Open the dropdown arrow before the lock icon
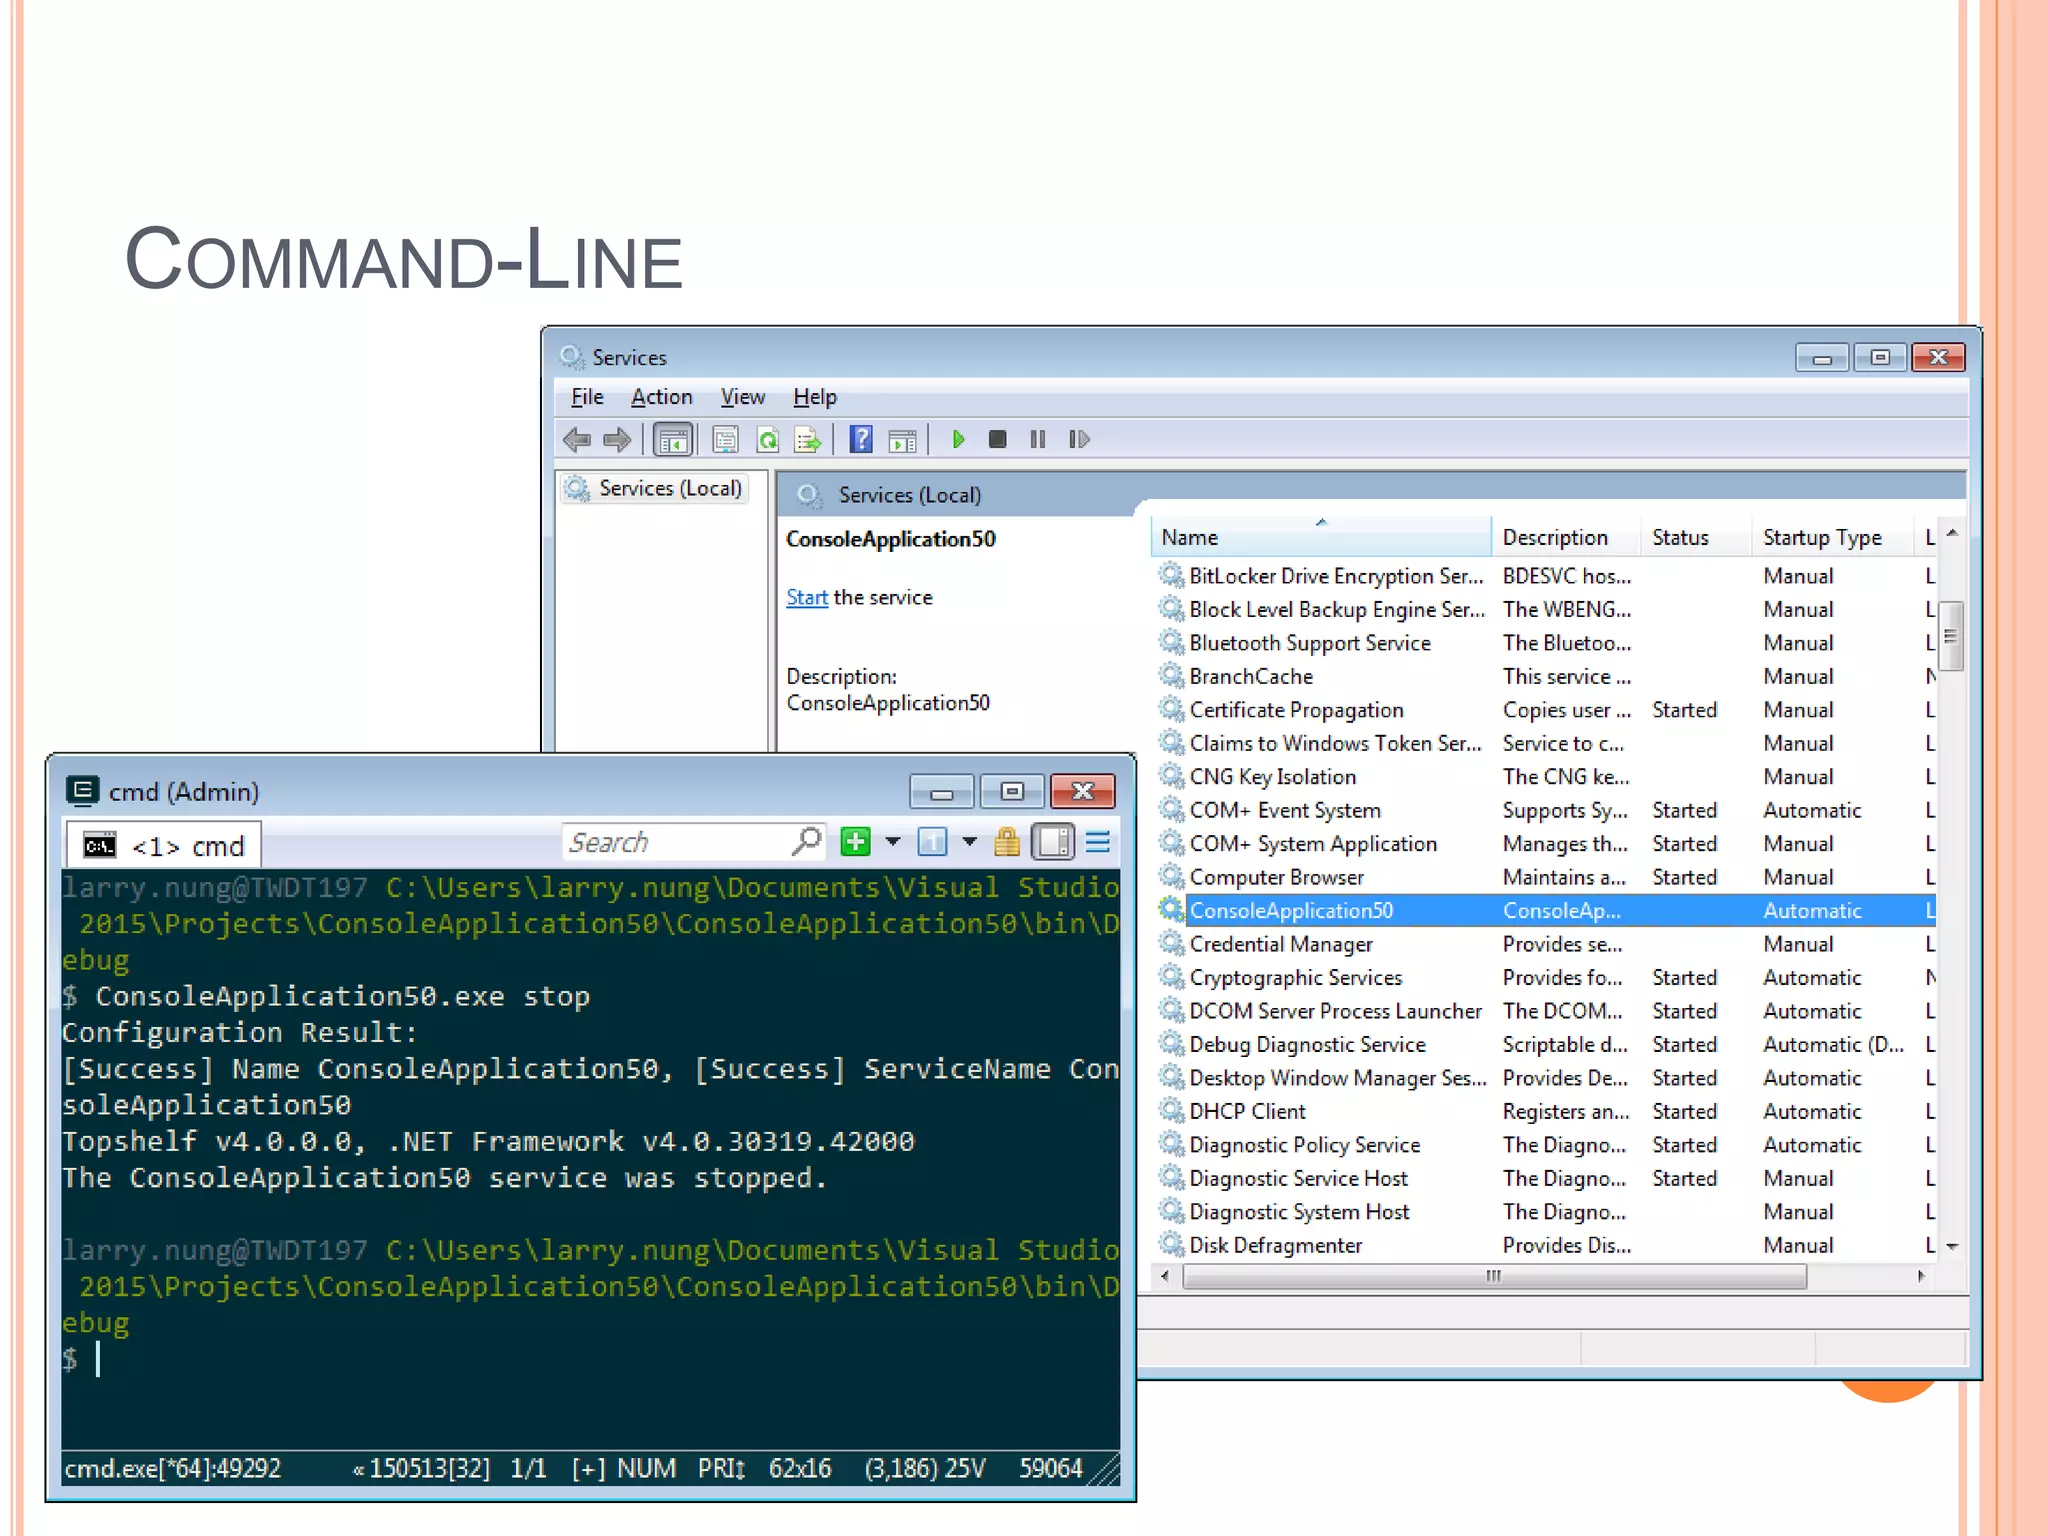The height and width of the screenshot is (1536, 2048). [x=969, y=842]
